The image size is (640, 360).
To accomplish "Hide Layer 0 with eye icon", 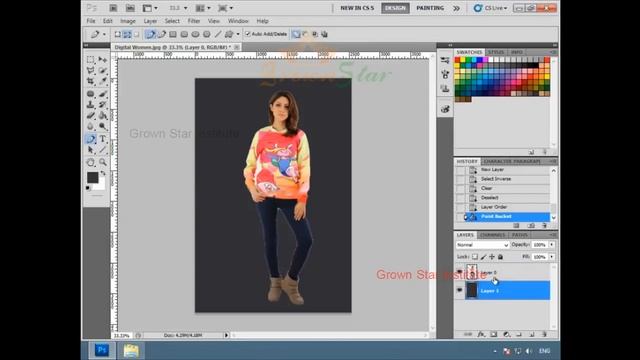I will click(x=460, y=272).
